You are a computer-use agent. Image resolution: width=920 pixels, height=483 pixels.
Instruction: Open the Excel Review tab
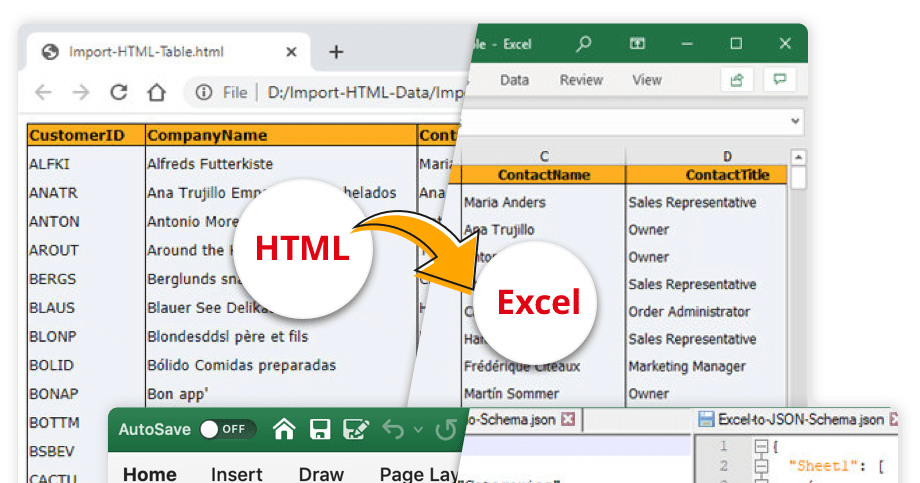581,80
